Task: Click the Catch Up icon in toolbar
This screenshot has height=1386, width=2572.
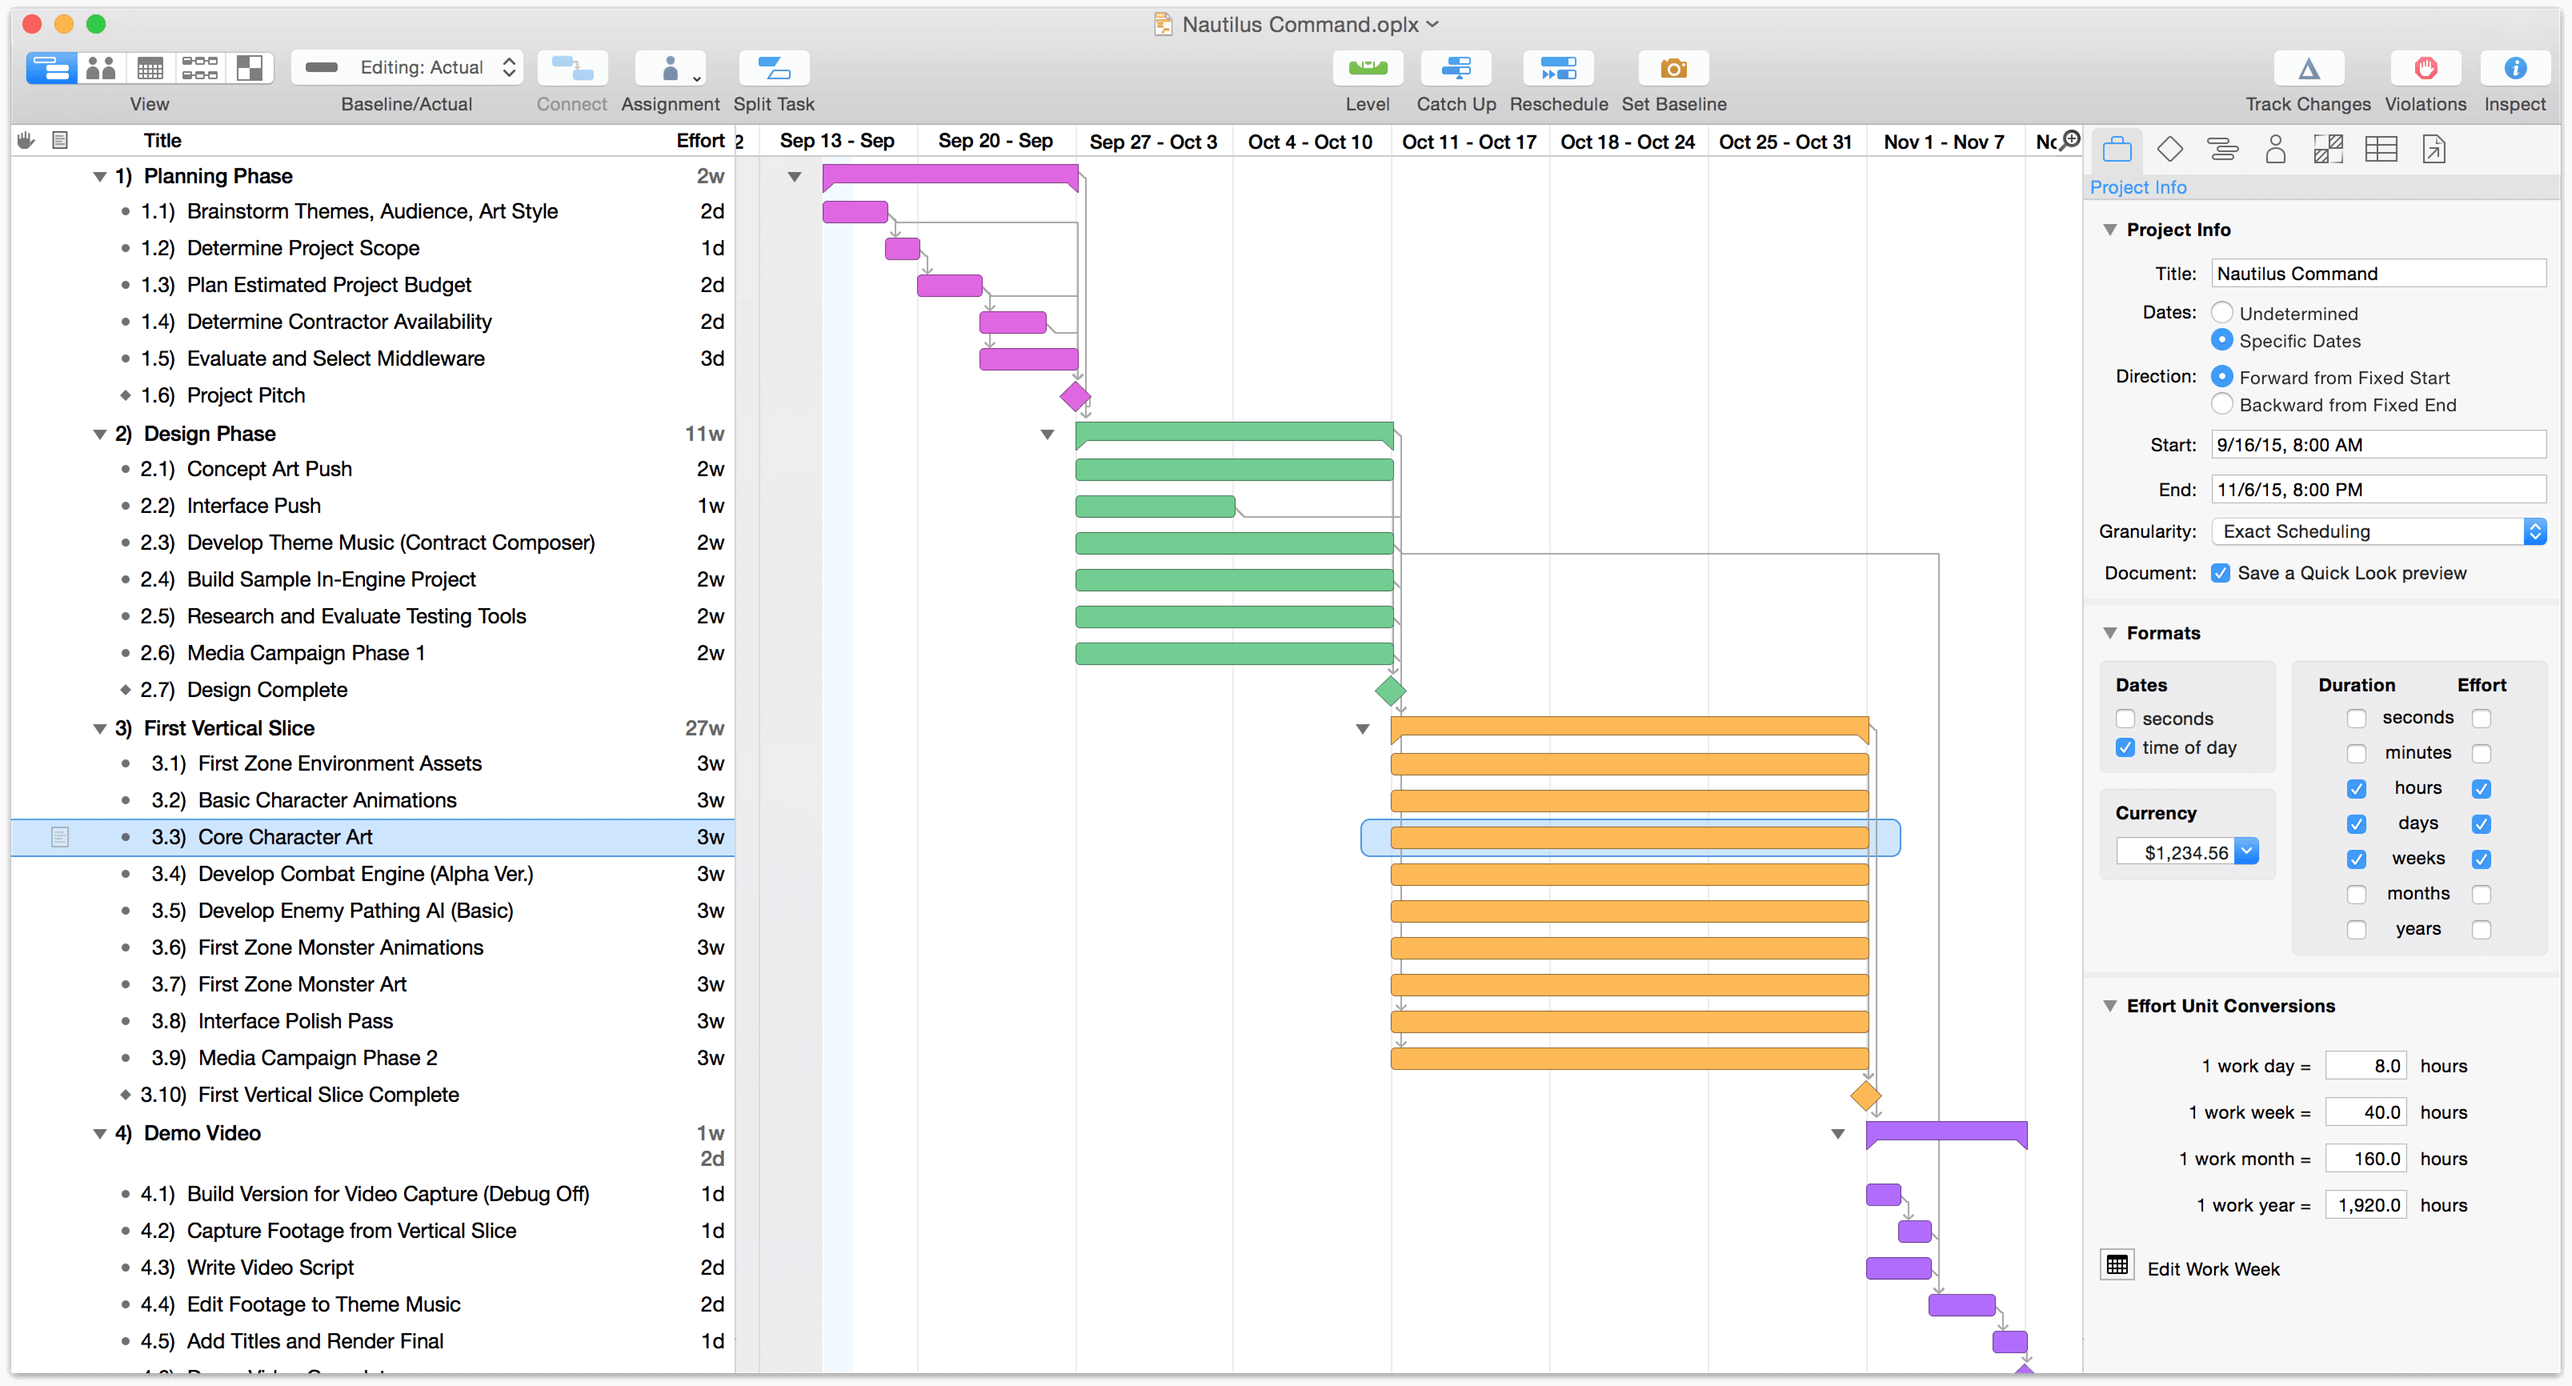Action: pyautogui.click(x=1458, y=68)
